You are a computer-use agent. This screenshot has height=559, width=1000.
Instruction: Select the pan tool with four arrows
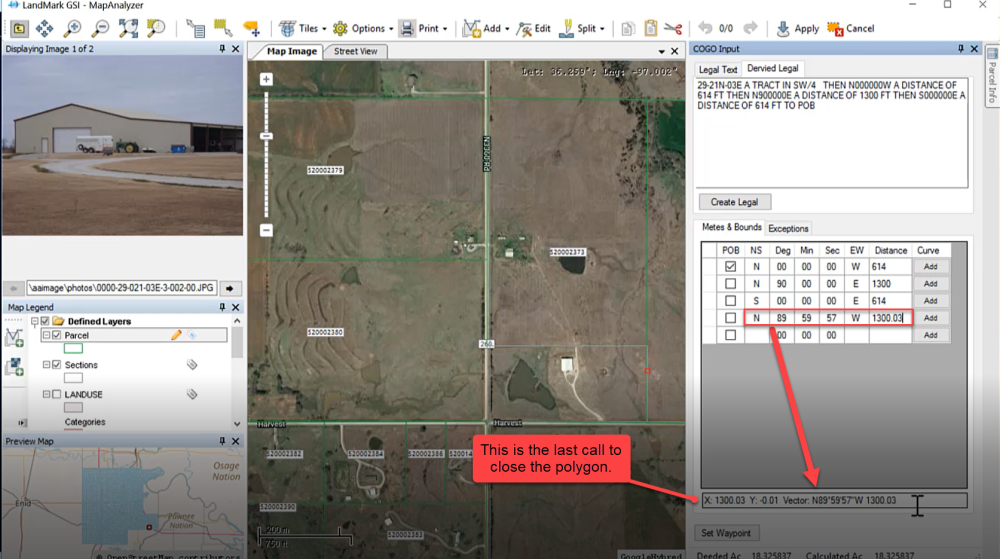(x=44, y=28)
